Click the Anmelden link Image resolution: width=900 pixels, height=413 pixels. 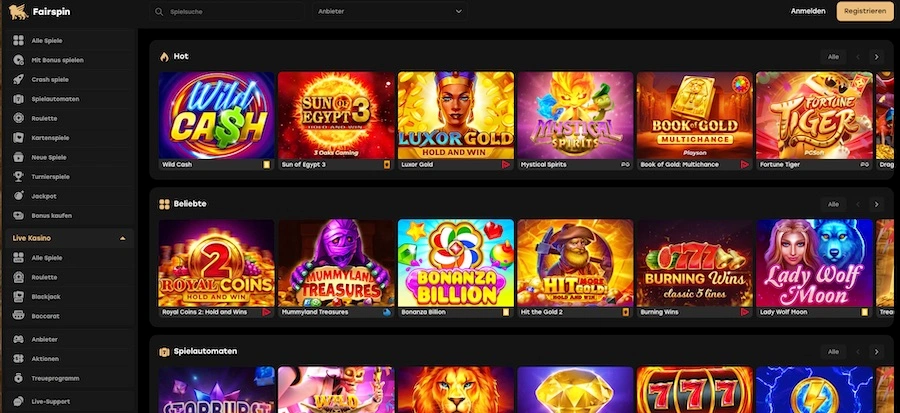808,11
